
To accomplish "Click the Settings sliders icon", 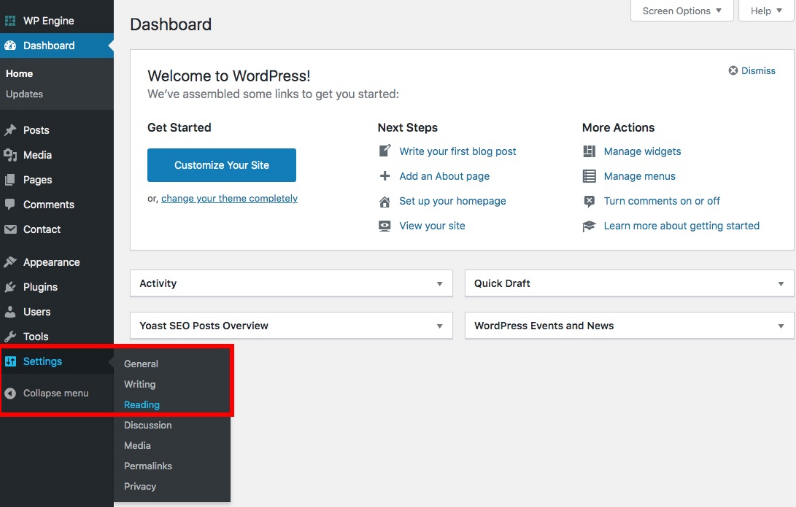I will point(10,361).
